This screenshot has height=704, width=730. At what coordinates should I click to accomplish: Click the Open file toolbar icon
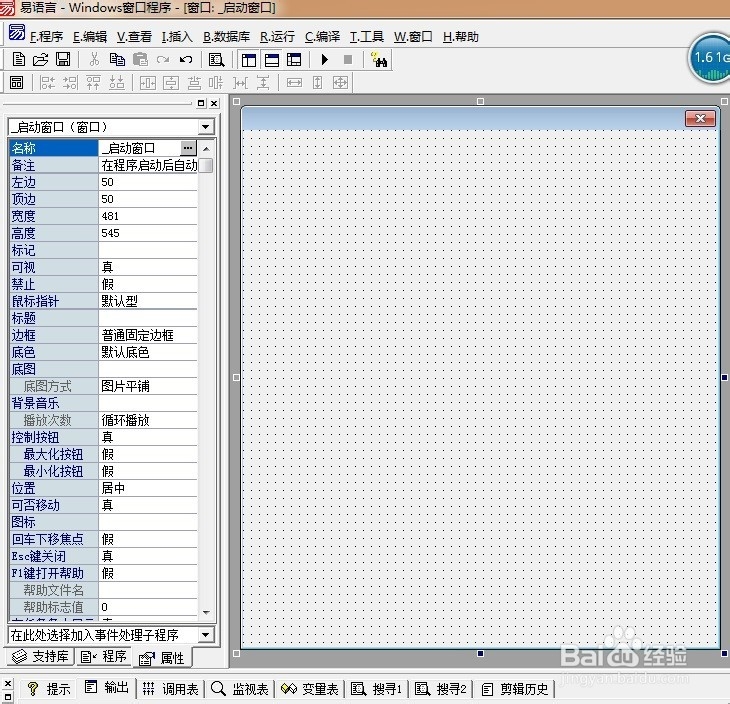tap(41, 60)
